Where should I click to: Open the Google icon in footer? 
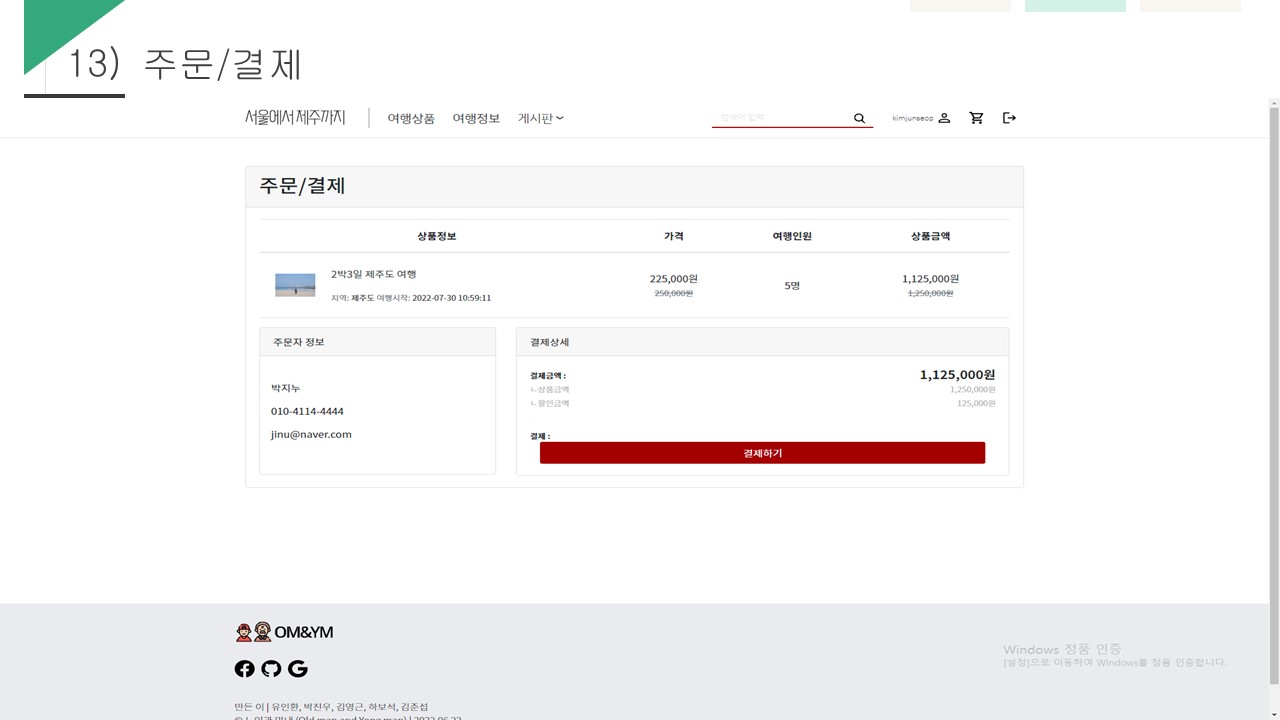pyautogui.click(x=298, y=669)
